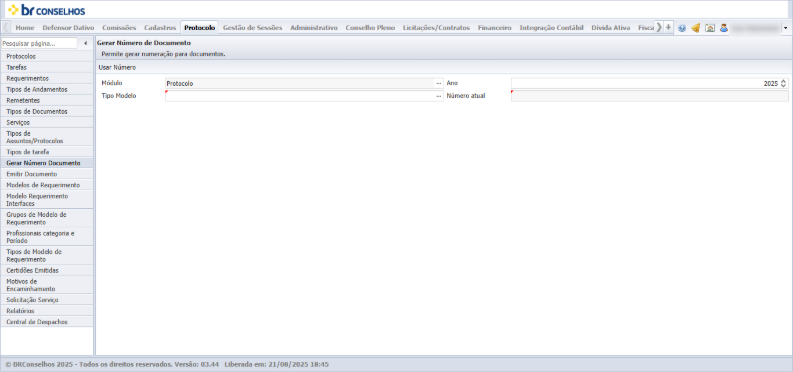
Task: Open Central de Despachos sidebar item
Action: click(47, 322)
